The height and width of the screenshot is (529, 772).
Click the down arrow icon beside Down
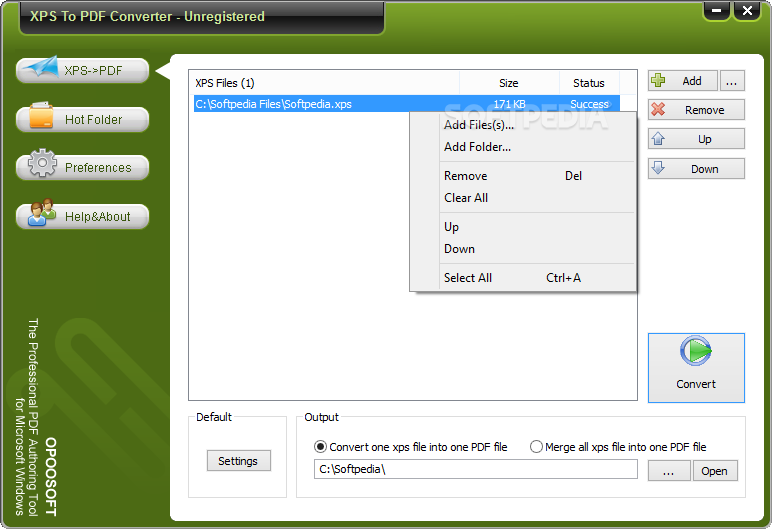click(658, 168)
